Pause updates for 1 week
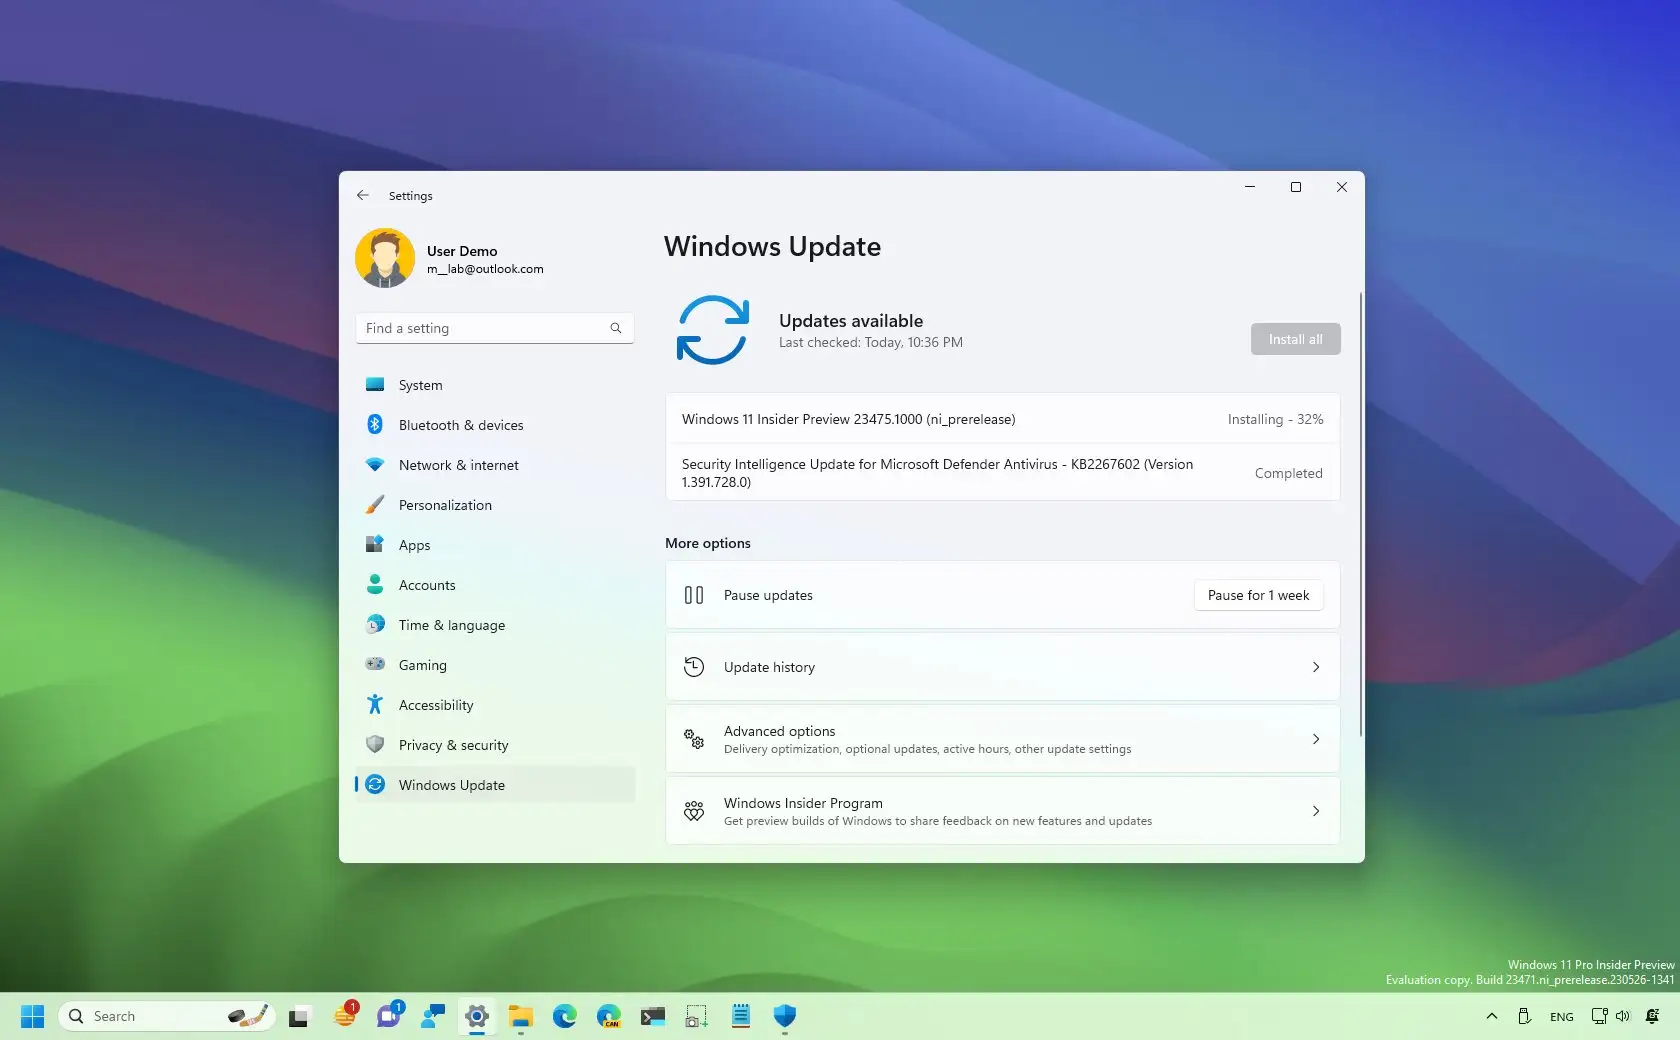Image resolution: width=1680 pixels, height=1040 pixels. coord(1257,595)
